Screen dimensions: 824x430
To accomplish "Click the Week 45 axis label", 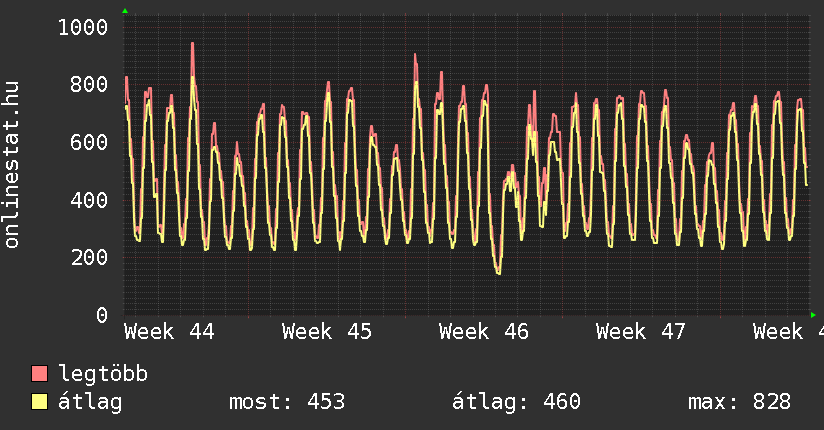I will [x=327, y=331].
